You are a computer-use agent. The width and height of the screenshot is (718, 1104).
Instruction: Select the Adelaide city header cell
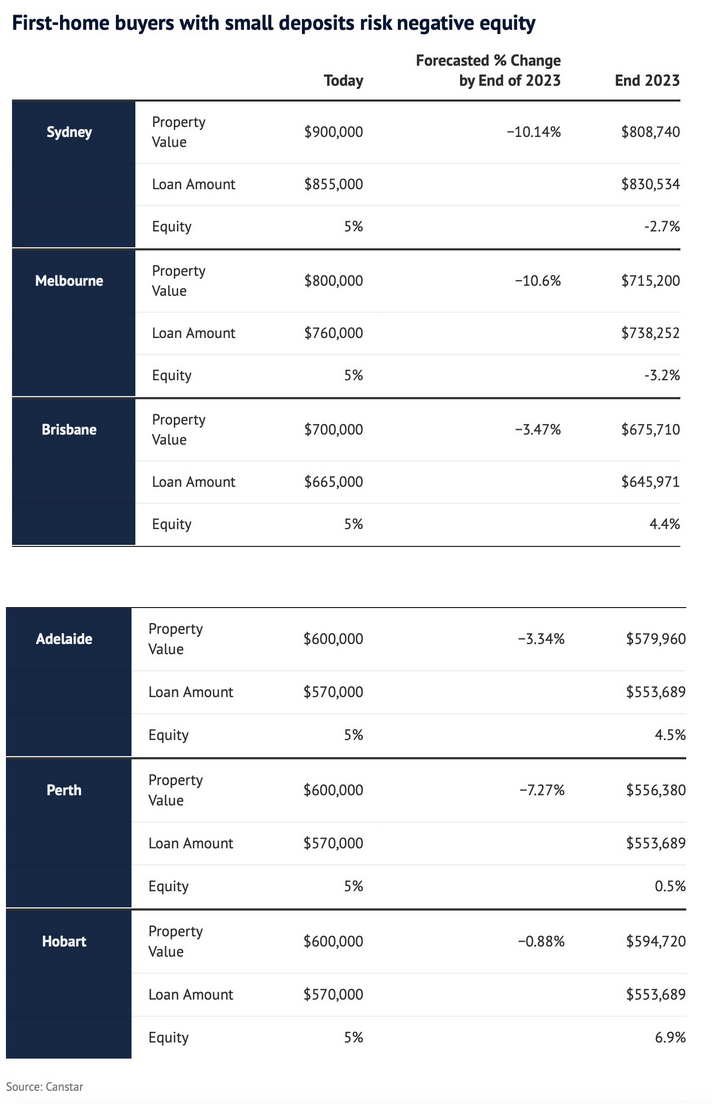tap(68, 682)
